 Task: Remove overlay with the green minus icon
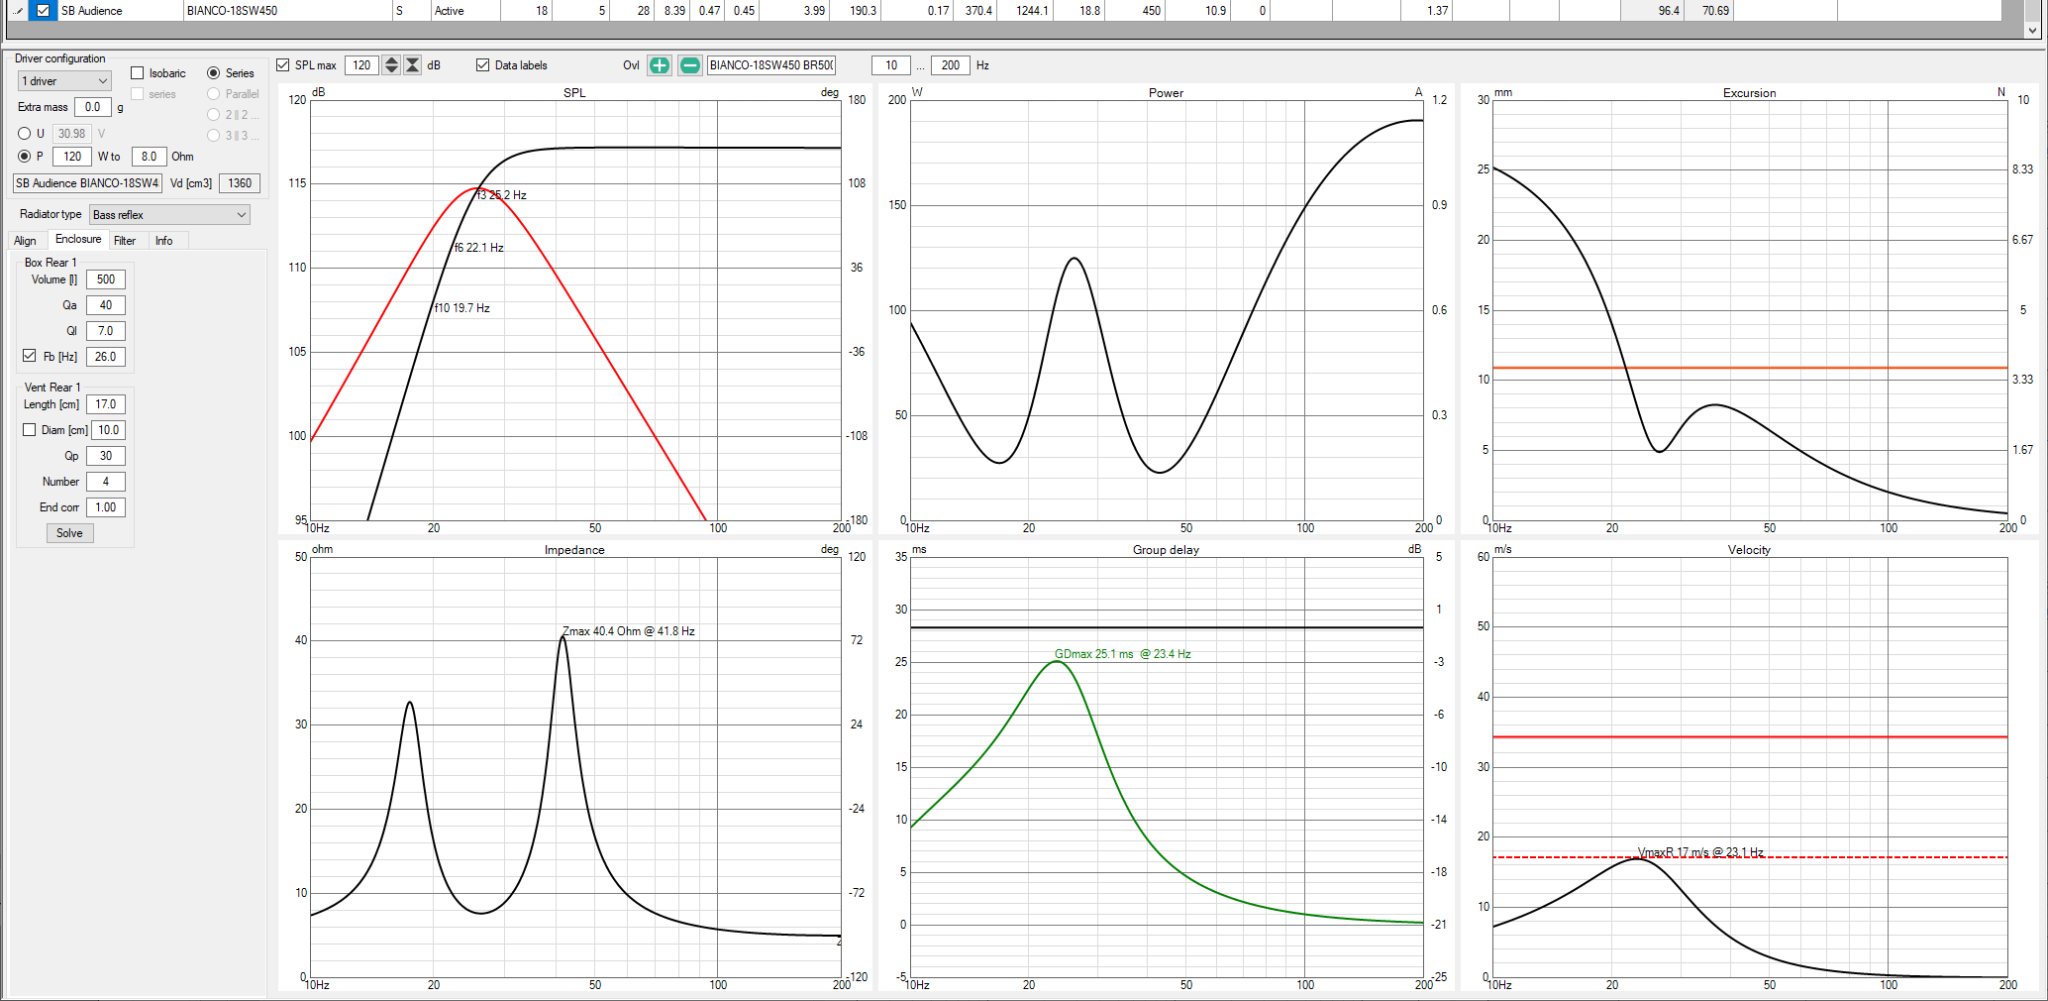pyautogui.click(x=690, y=65)
